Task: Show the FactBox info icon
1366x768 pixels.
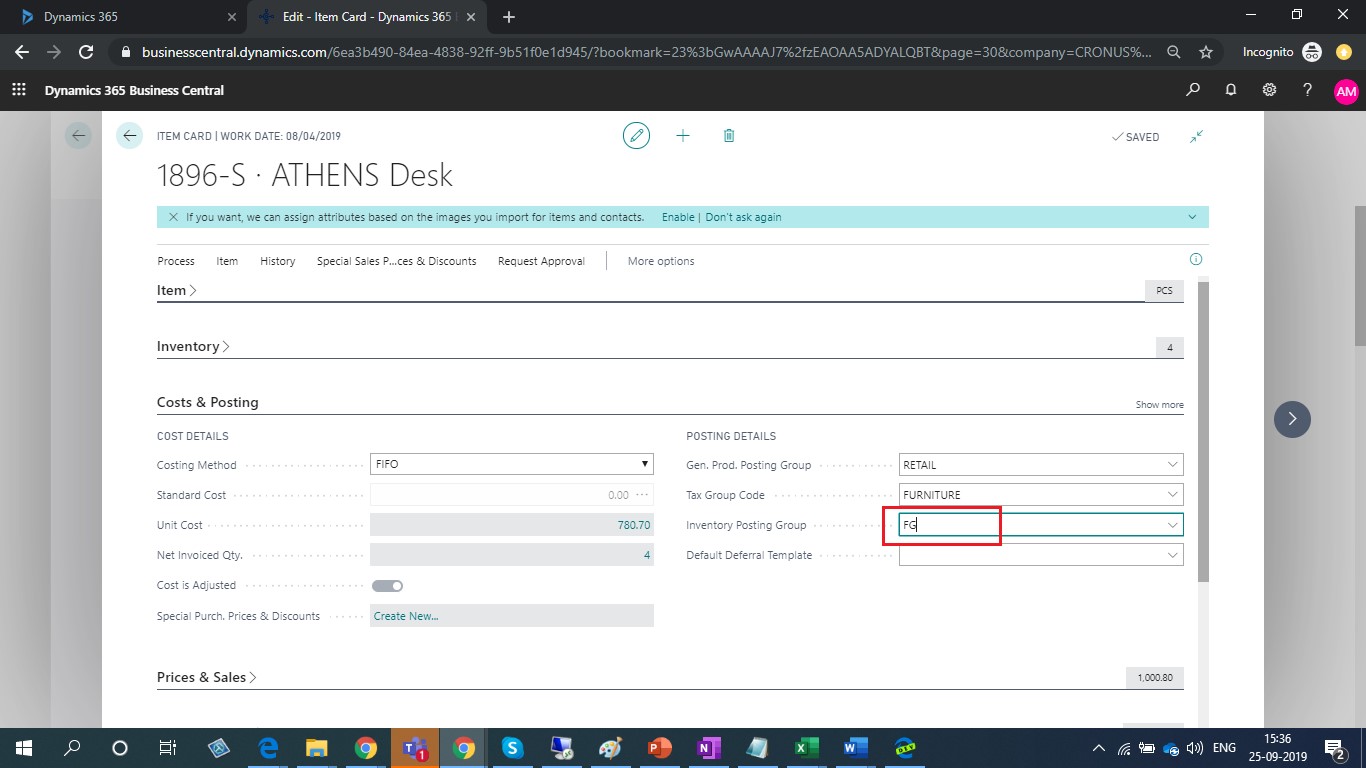Action: coord(1196,260)
